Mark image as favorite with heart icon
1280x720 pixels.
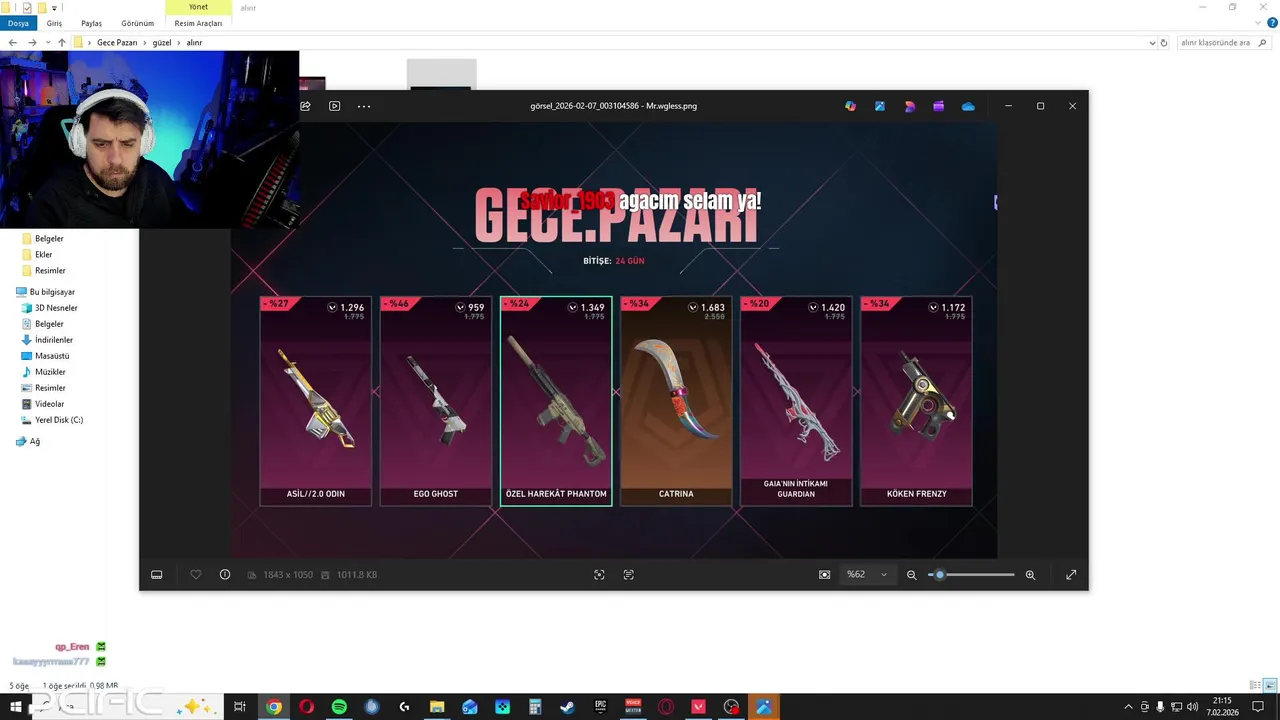click(196, 575)
